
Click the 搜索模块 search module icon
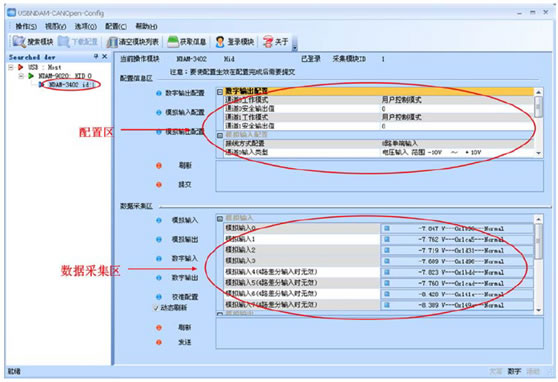tap(19, 42)
